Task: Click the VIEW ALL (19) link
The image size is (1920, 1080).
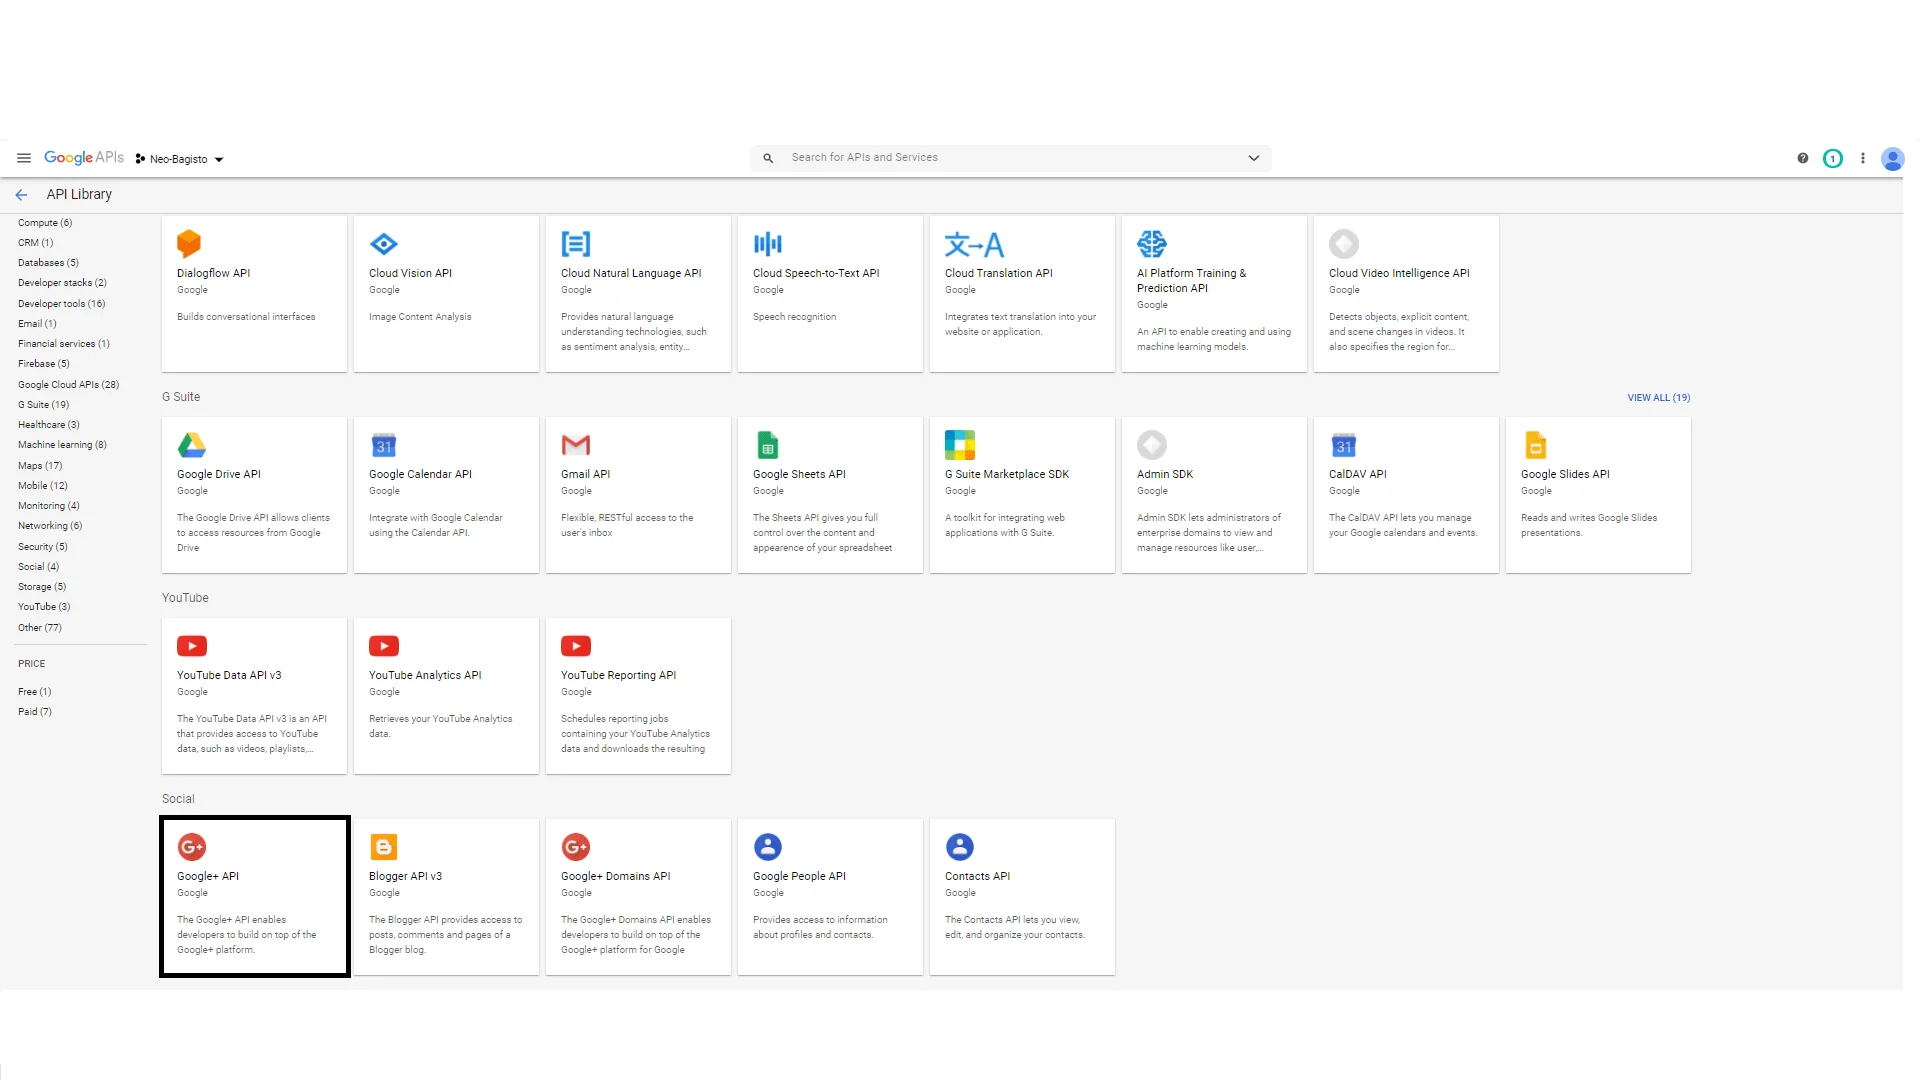Action: pyautogui.click(x=1658, y=398)
